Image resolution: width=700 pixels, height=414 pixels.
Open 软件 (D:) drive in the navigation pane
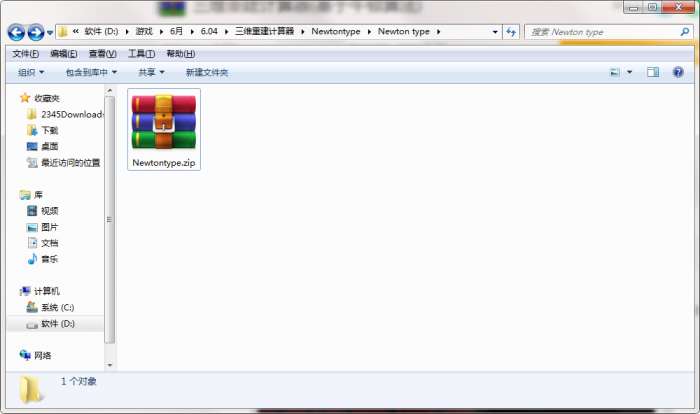pyautogui.click(x=58, y=323)
